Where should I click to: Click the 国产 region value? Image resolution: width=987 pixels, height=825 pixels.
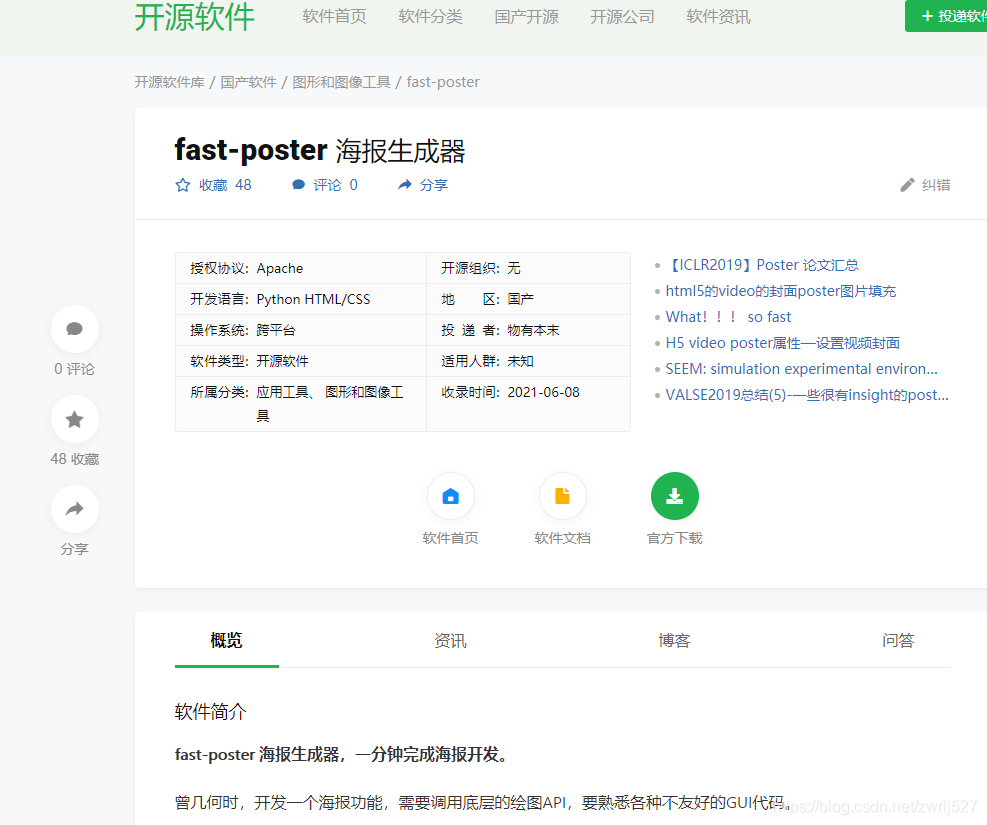[521, 300]
